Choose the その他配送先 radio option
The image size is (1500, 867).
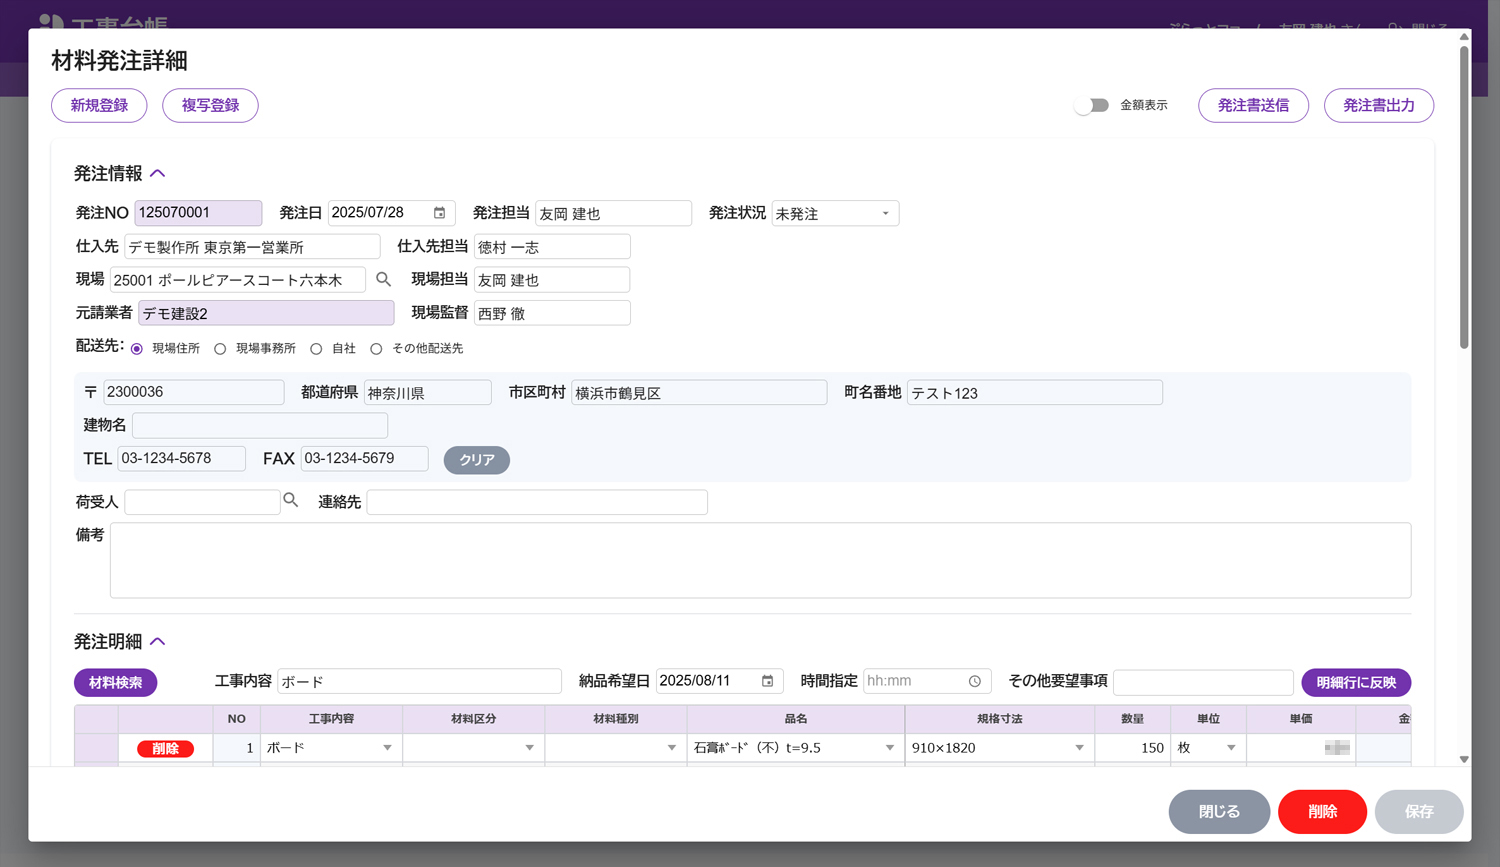pos(376,349)
